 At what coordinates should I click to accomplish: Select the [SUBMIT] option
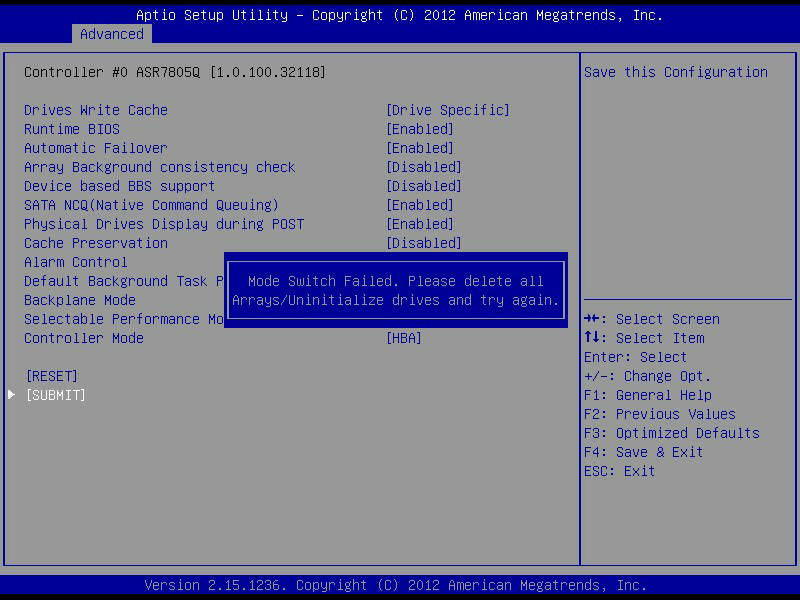tap(56, 395)
